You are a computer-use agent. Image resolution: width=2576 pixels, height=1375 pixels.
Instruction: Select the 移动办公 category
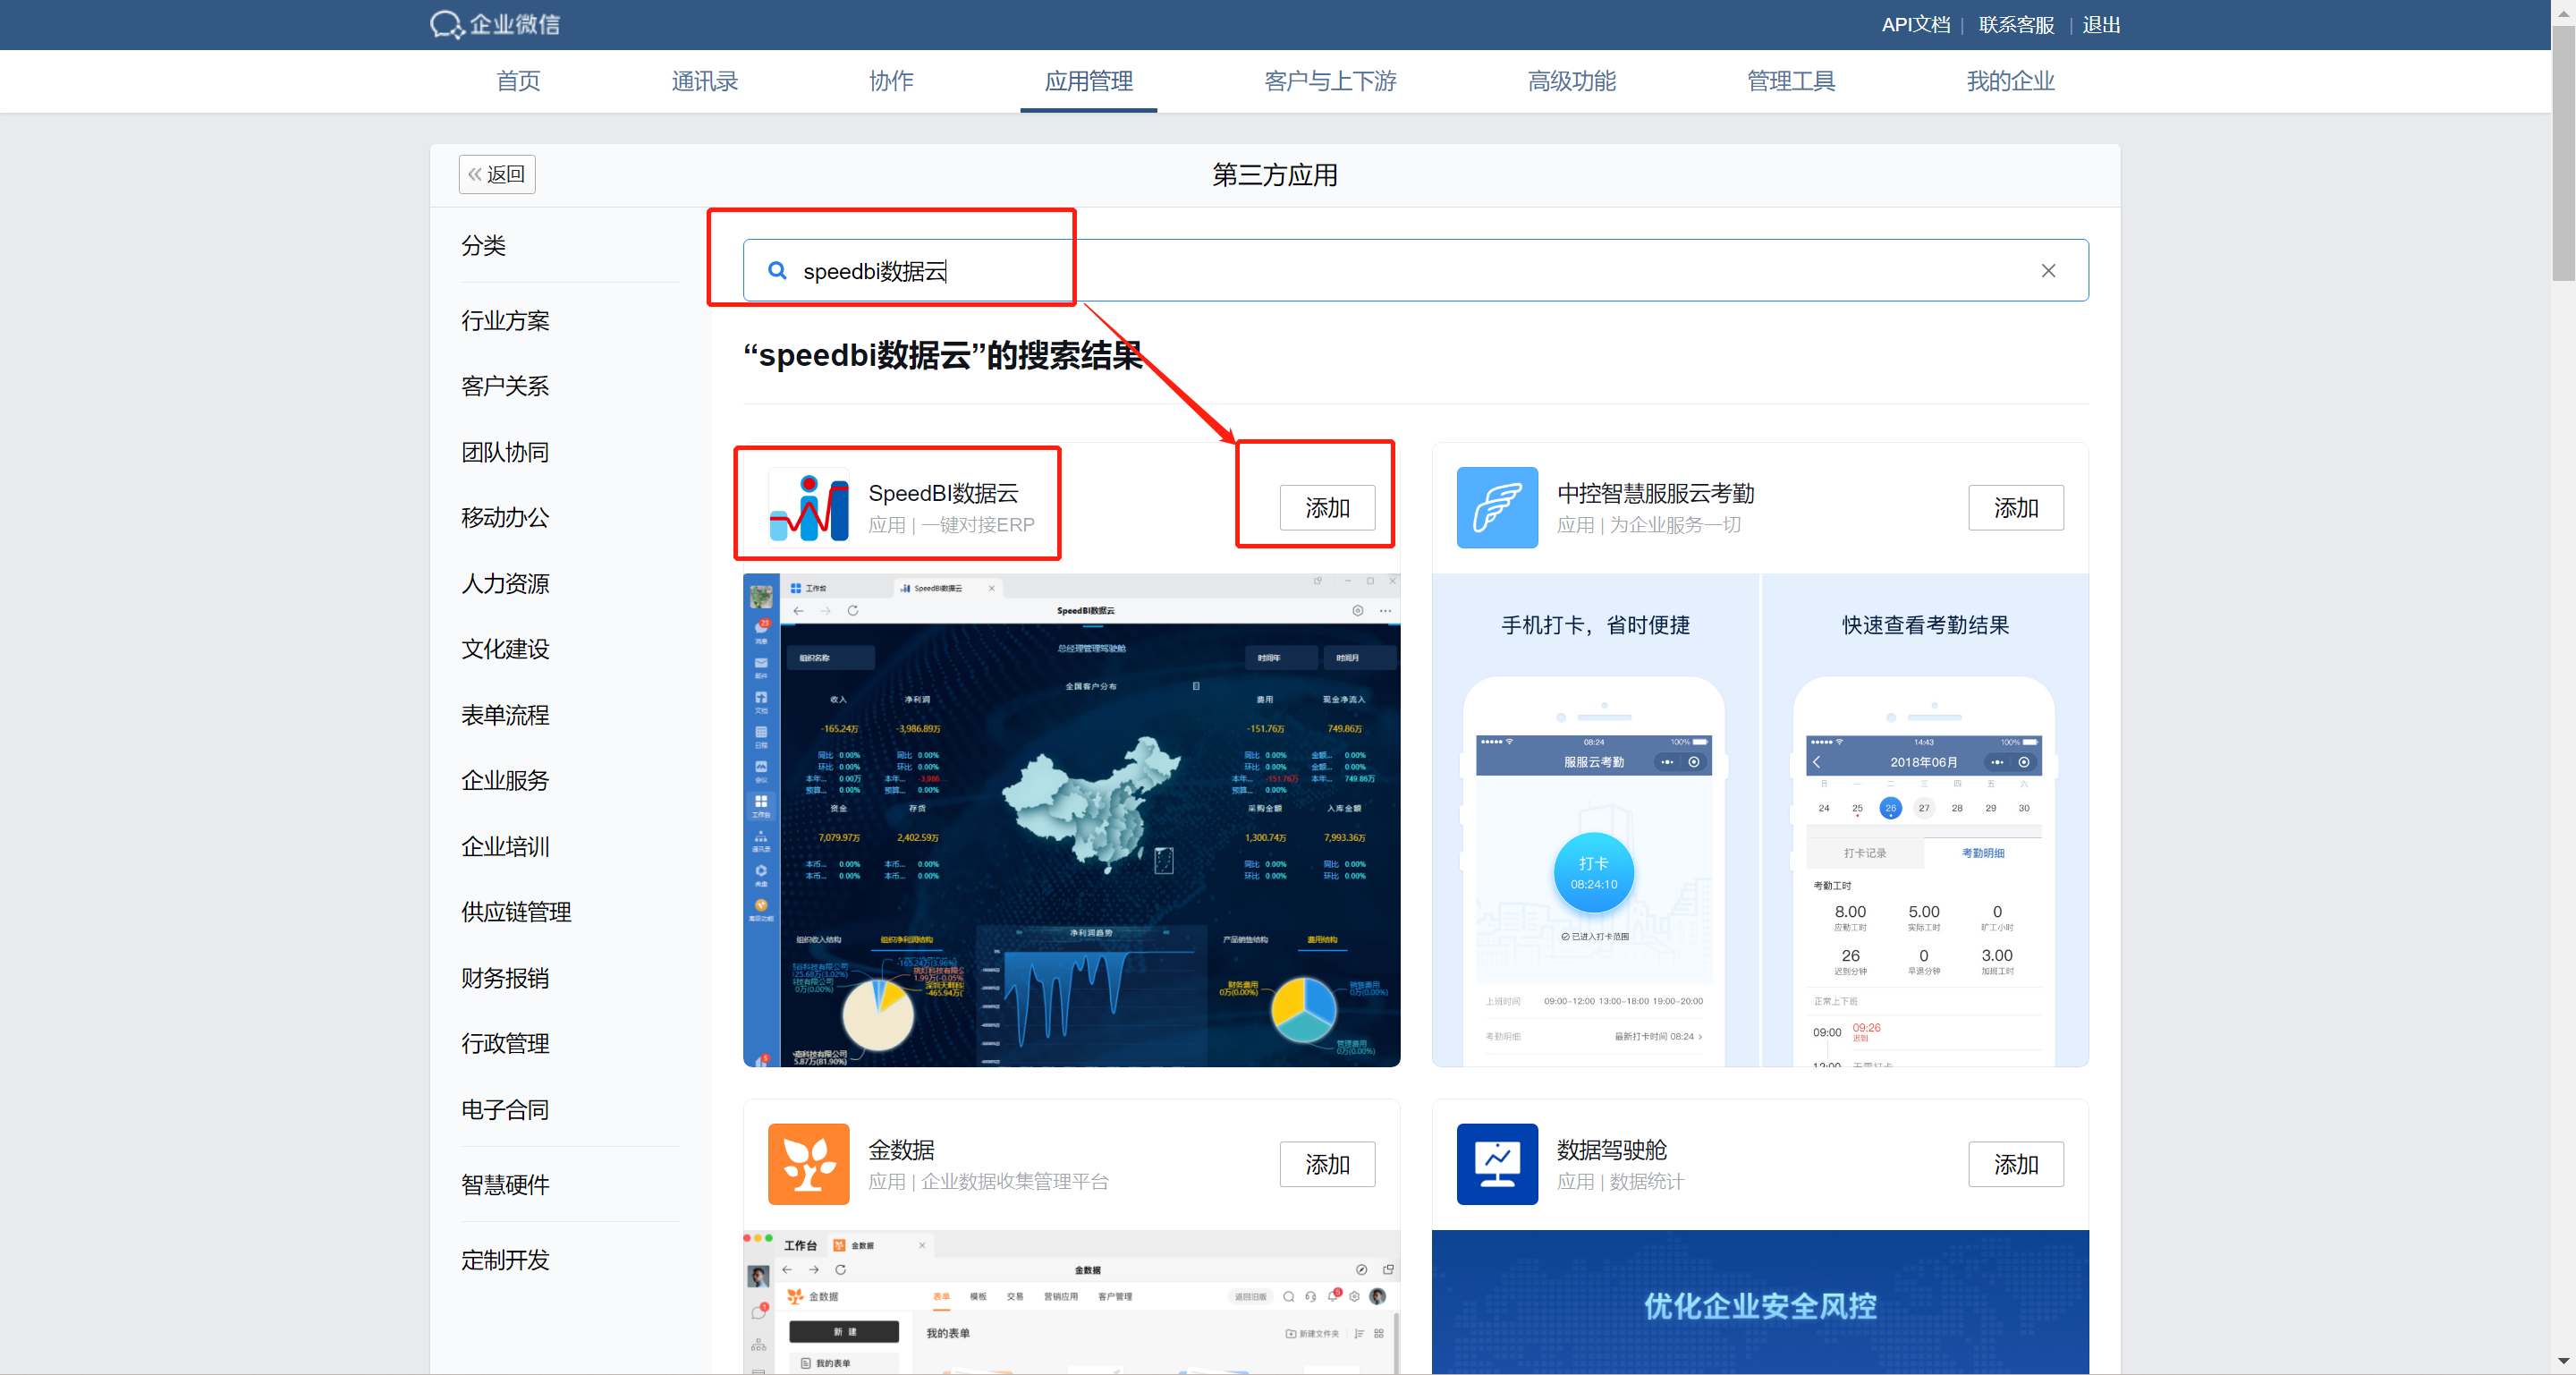[505, 517]
